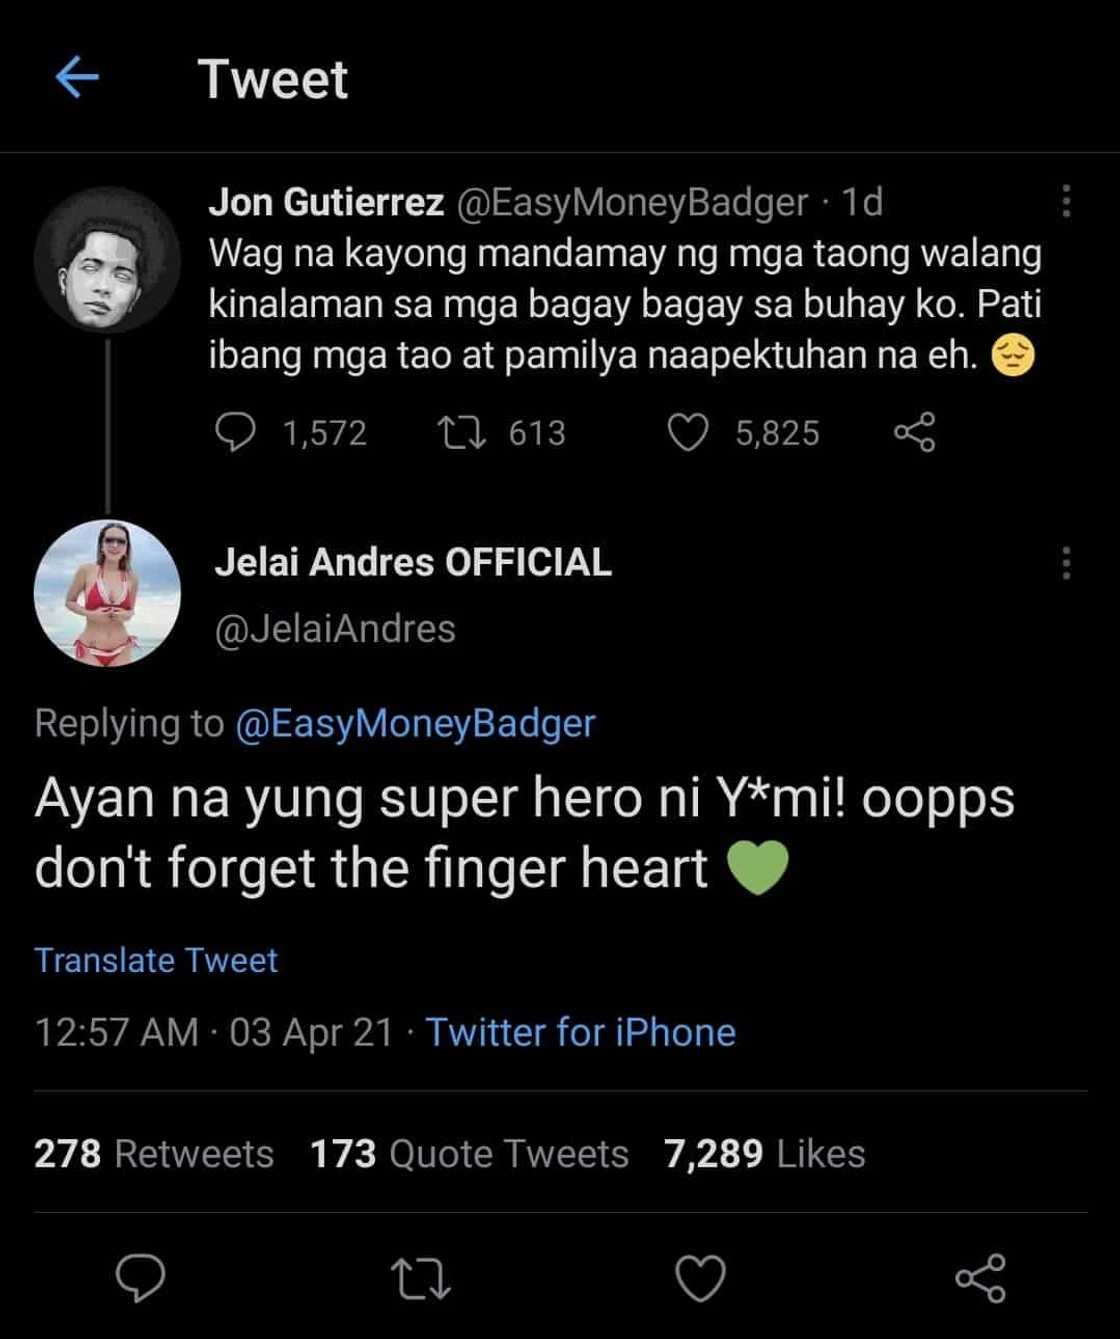This screenshot has height=1339, width=1120.
Task: View the 7,289 Likes list
Action: [764, 1154]
